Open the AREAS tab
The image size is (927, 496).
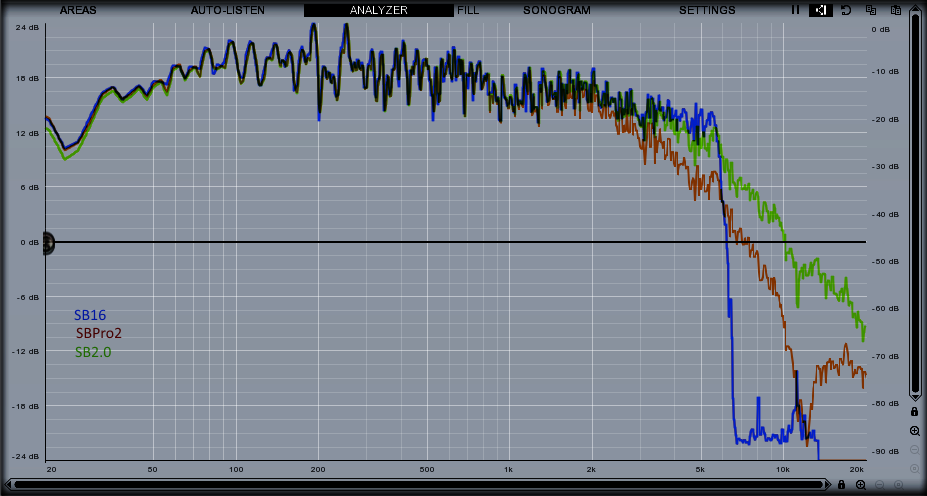(78, 10)
